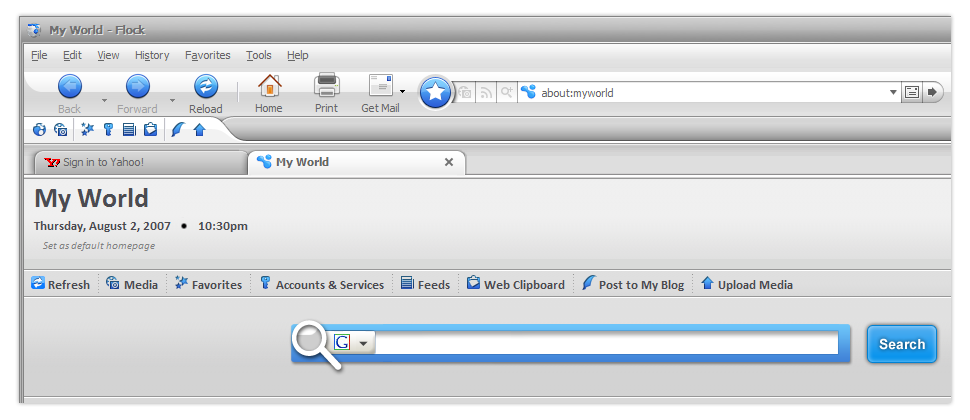Open Forward button history dropdown arrow
Screen dimensions: 970x420
[x=172, y=100]
